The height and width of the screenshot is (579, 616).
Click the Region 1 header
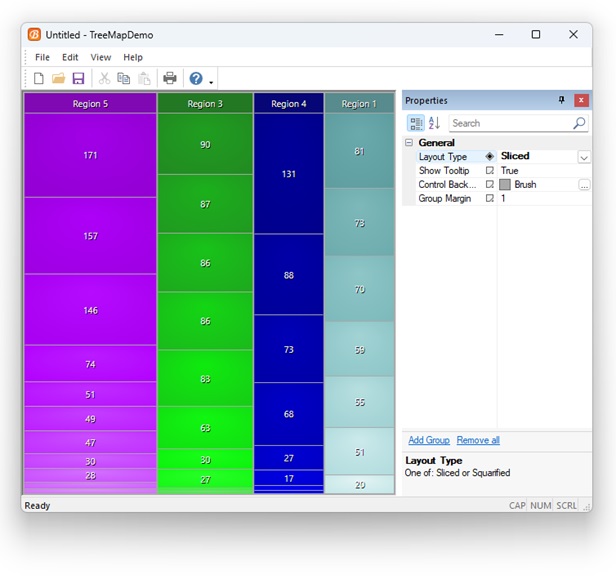click(x=359, y=103)
